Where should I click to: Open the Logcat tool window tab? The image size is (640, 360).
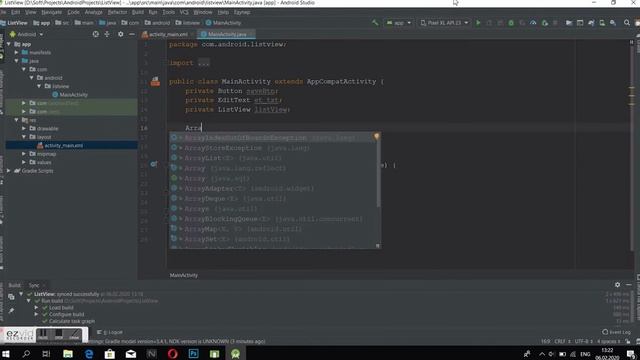(x=110, y=332)
